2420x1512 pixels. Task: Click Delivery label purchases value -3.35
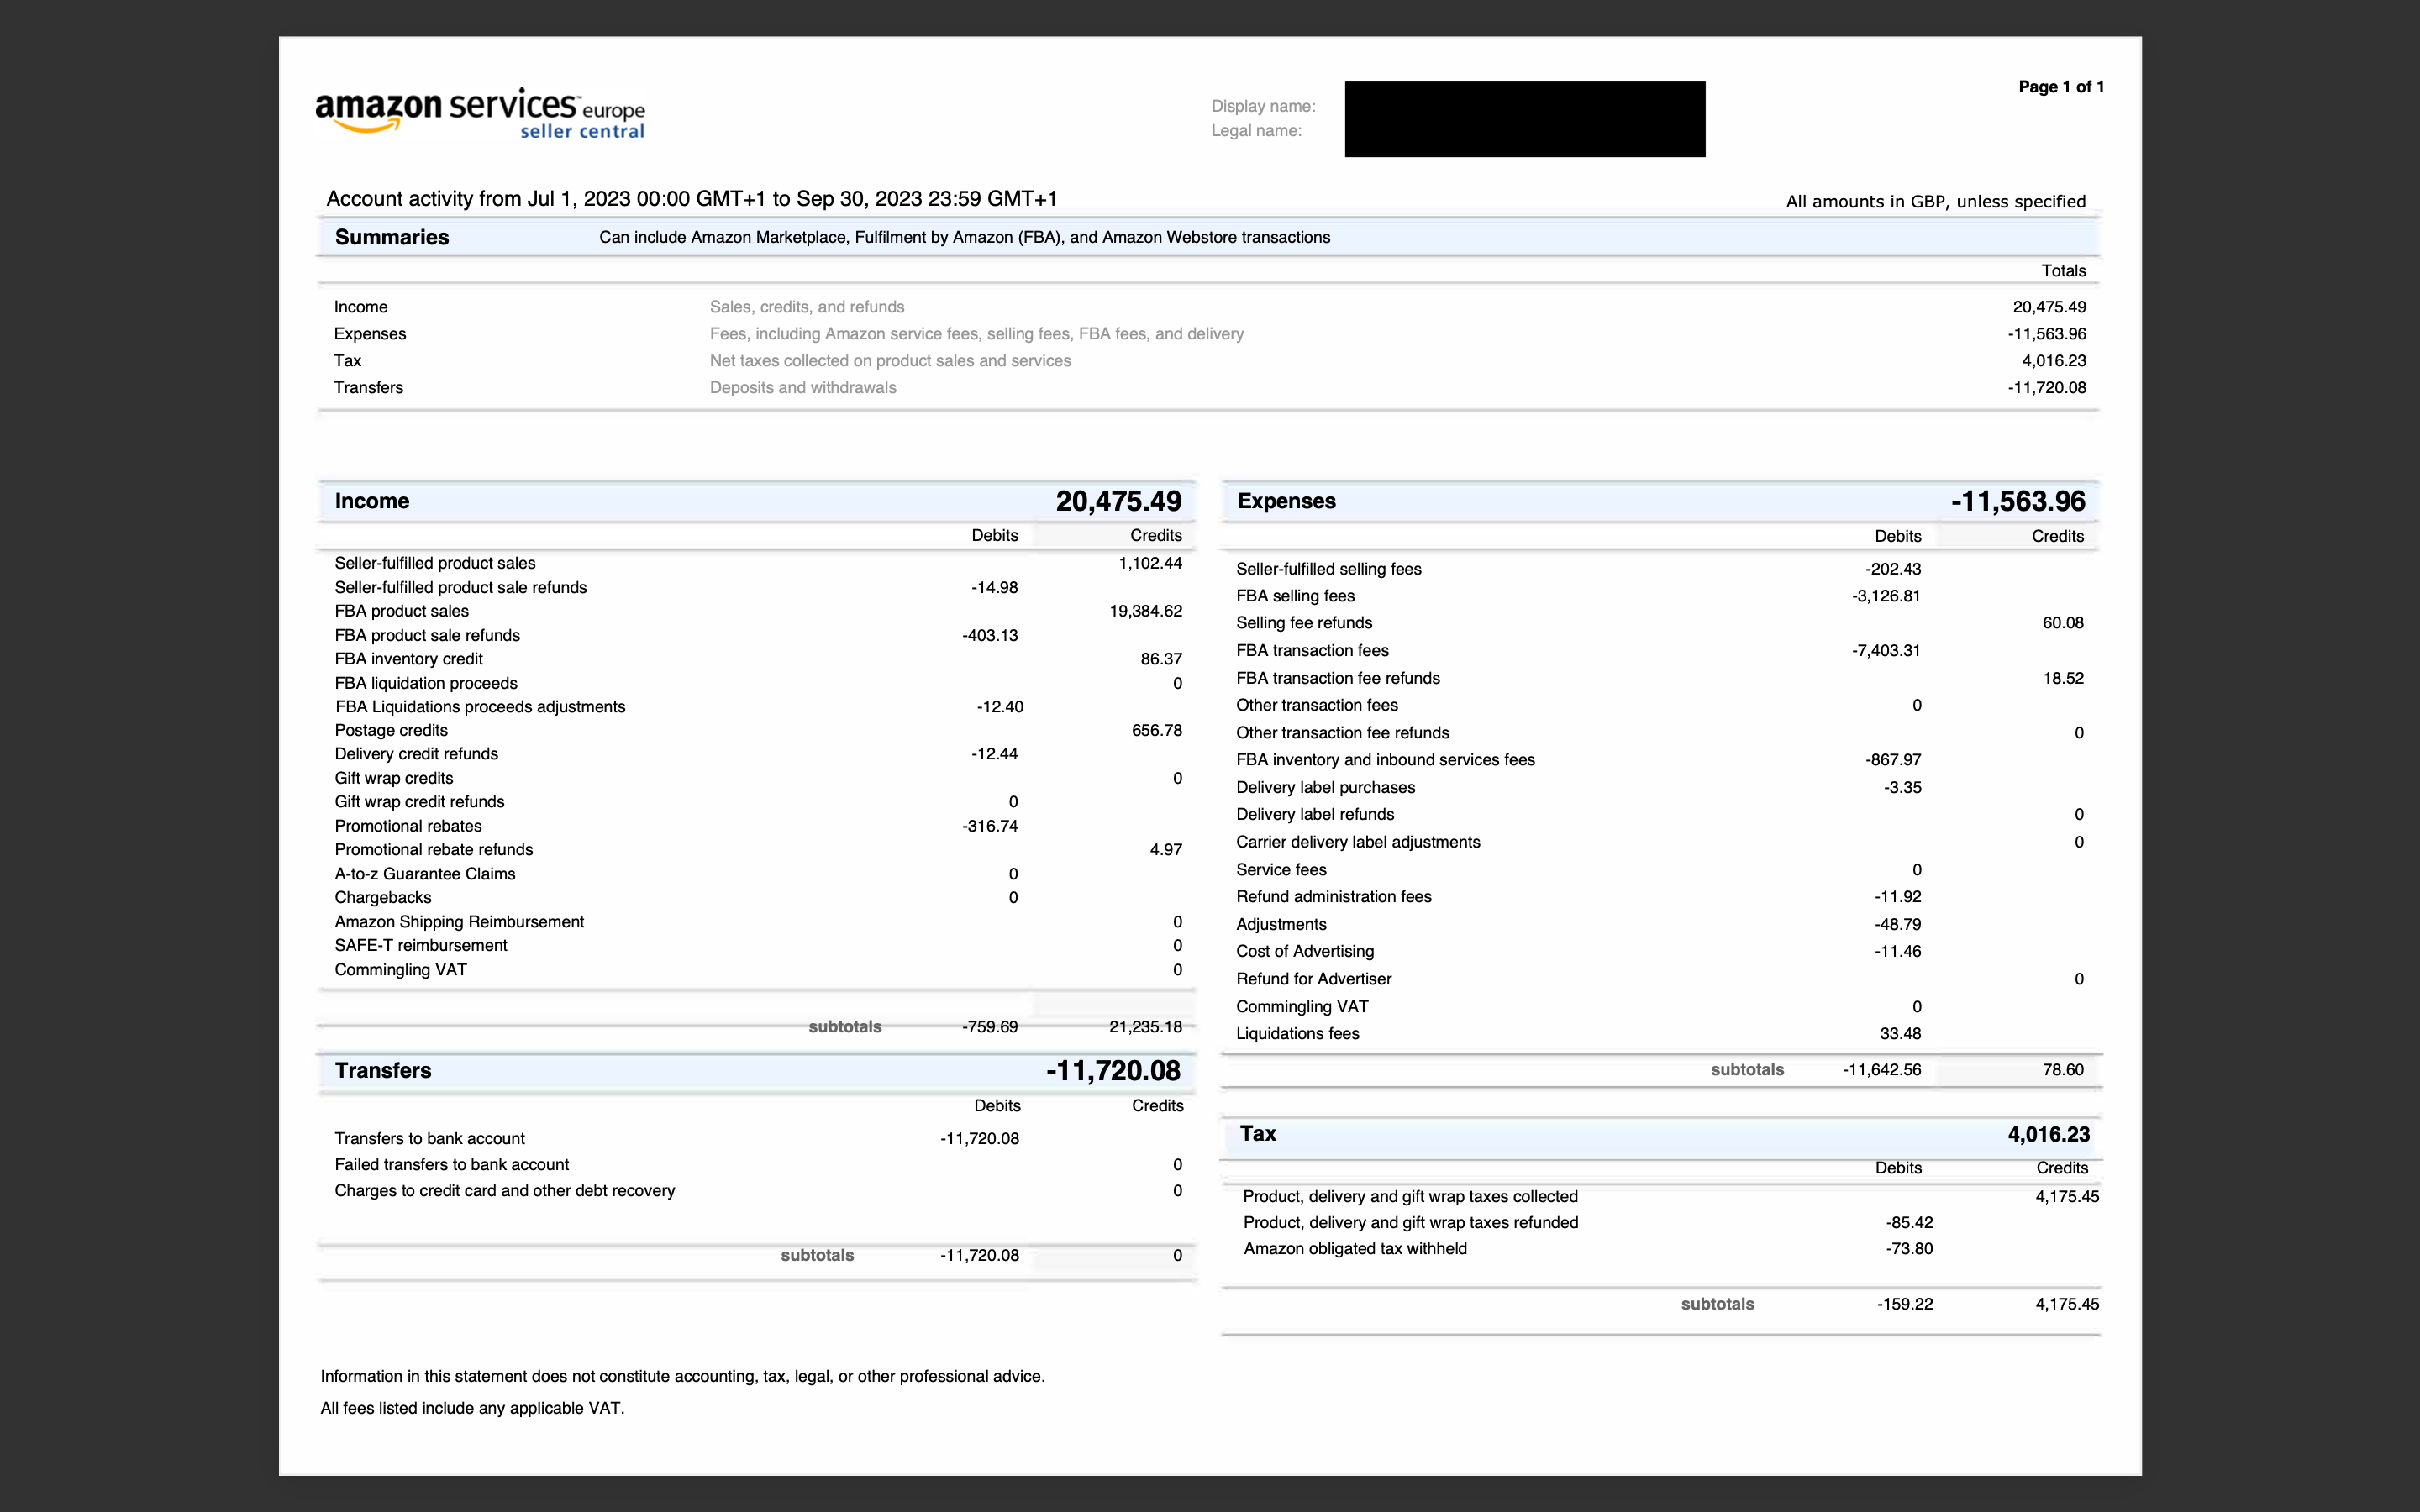[1902, 787]
